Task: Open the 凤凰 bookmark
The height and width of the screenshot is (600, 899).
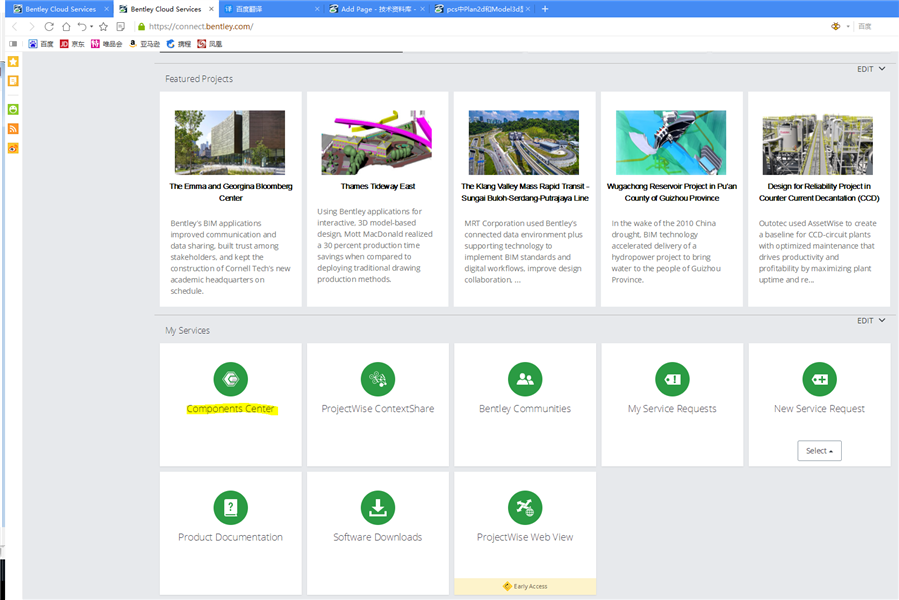Action: [x=210, y=44]
